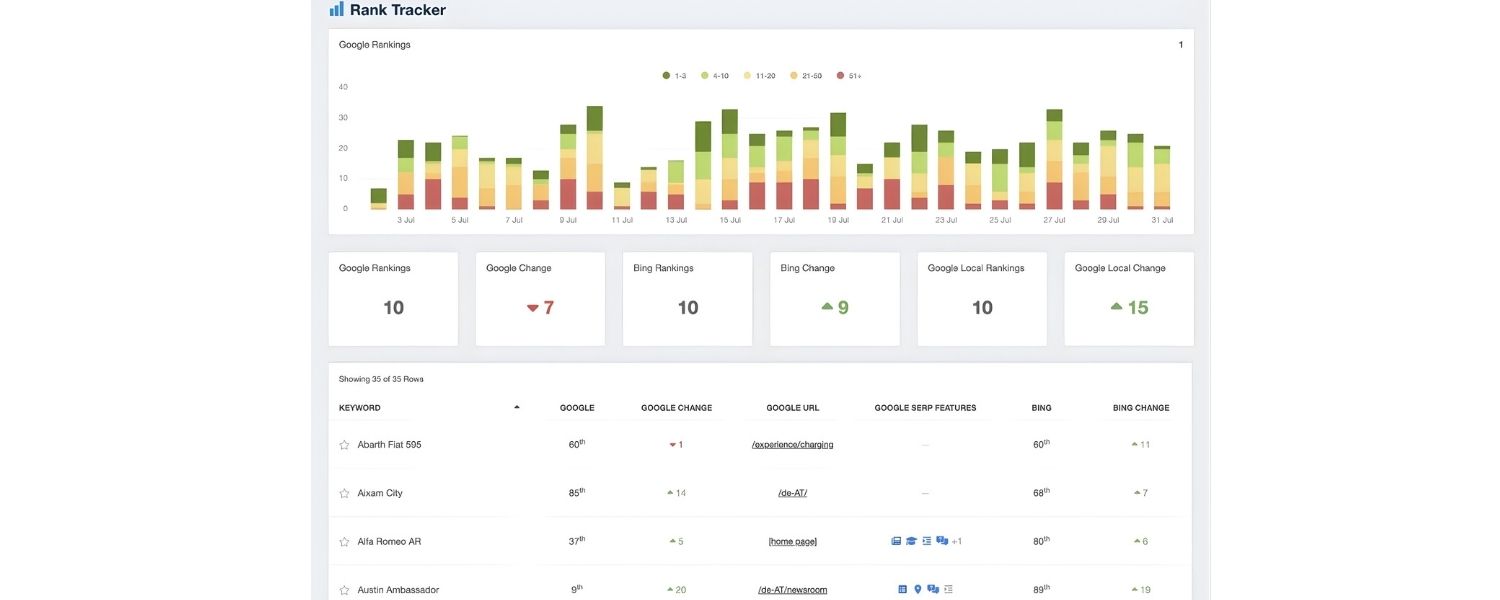Image resolution: width=1500 pixels, height=600 pixels.
Task: Expand the +1 more SERP features indicator
Action: click(956, 541)
